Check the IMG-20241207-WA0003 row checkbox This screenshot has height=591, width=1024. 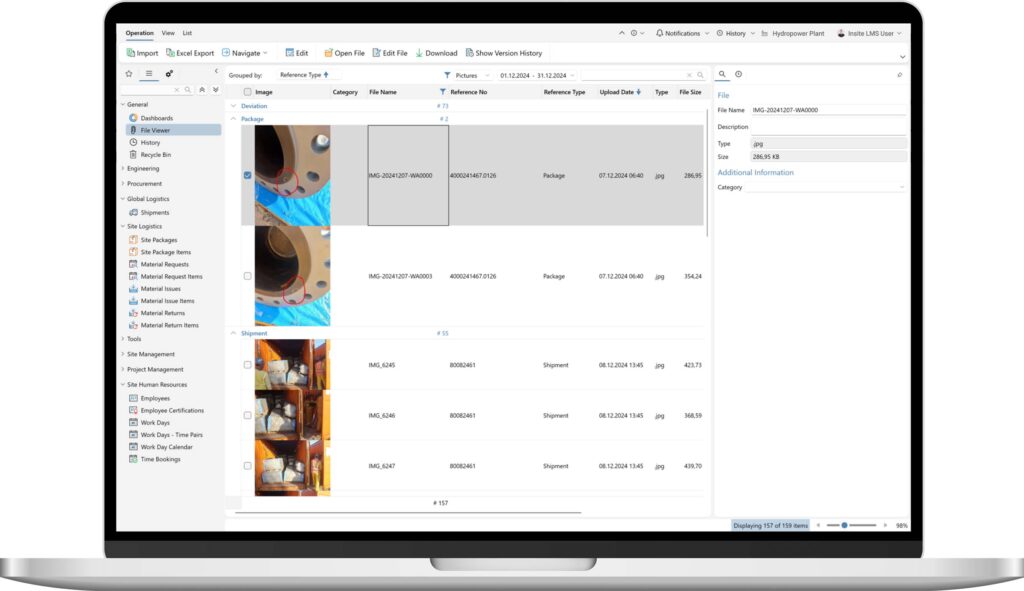pos(248,276)
